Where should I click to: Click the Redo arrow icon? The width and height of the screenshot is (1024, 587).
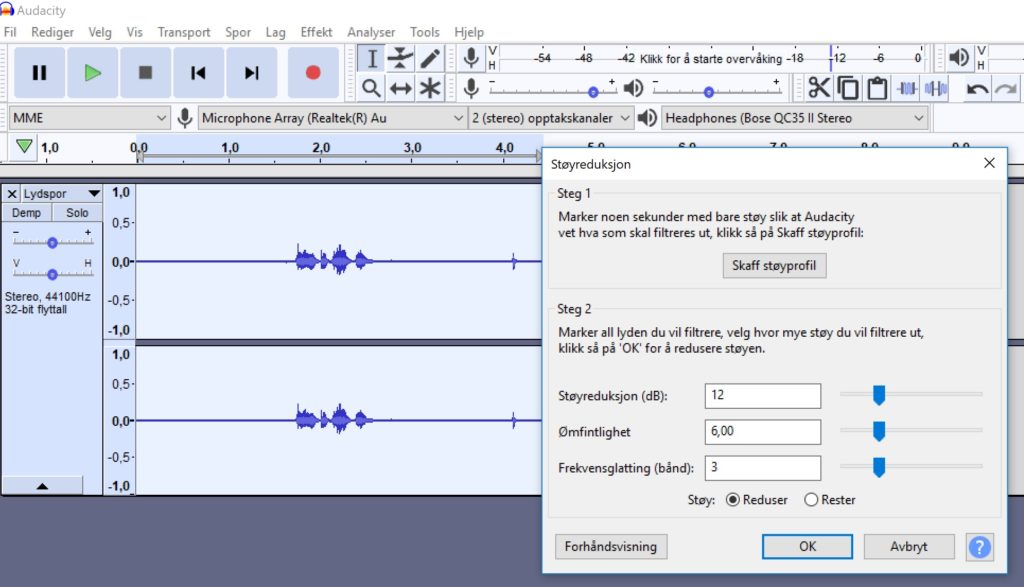[x=1006, y=87]
